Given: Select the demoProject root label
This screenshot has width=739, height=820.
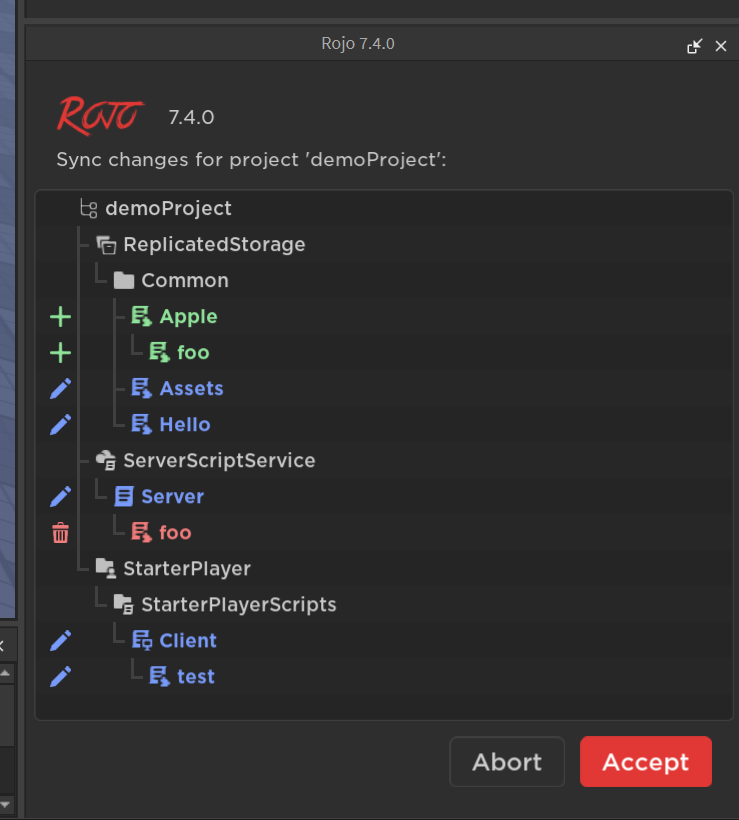Looking at the screenshot, I should (x=168, y=209).
